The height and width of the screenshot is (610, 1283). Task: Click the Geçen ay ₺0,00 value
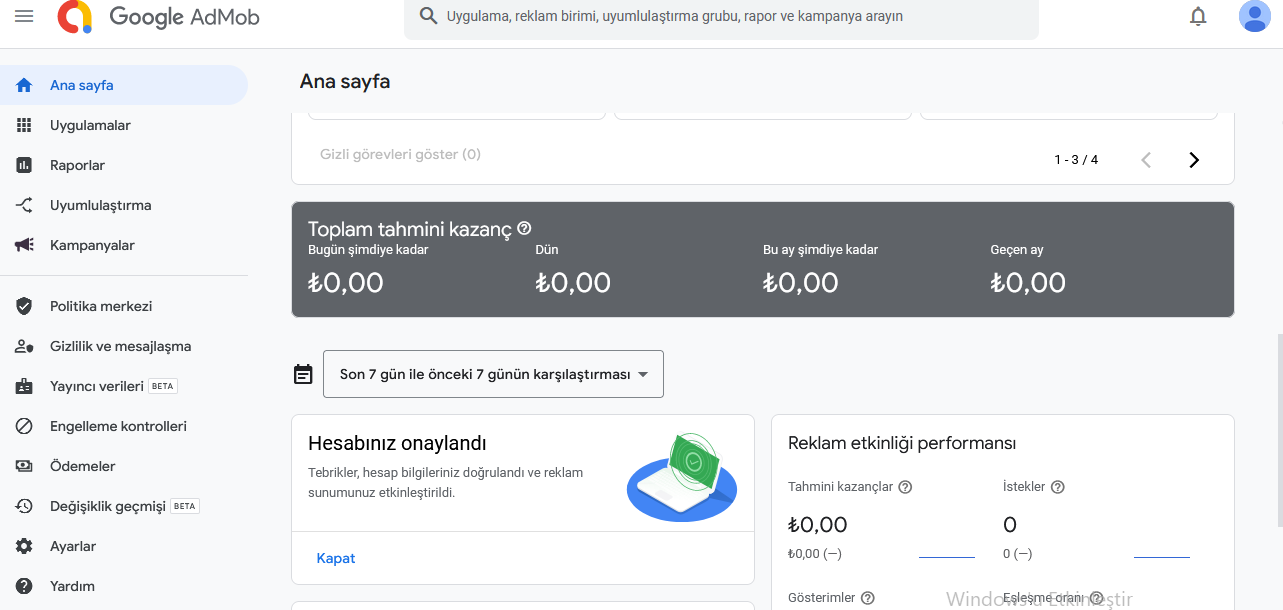coord(1028,282)
